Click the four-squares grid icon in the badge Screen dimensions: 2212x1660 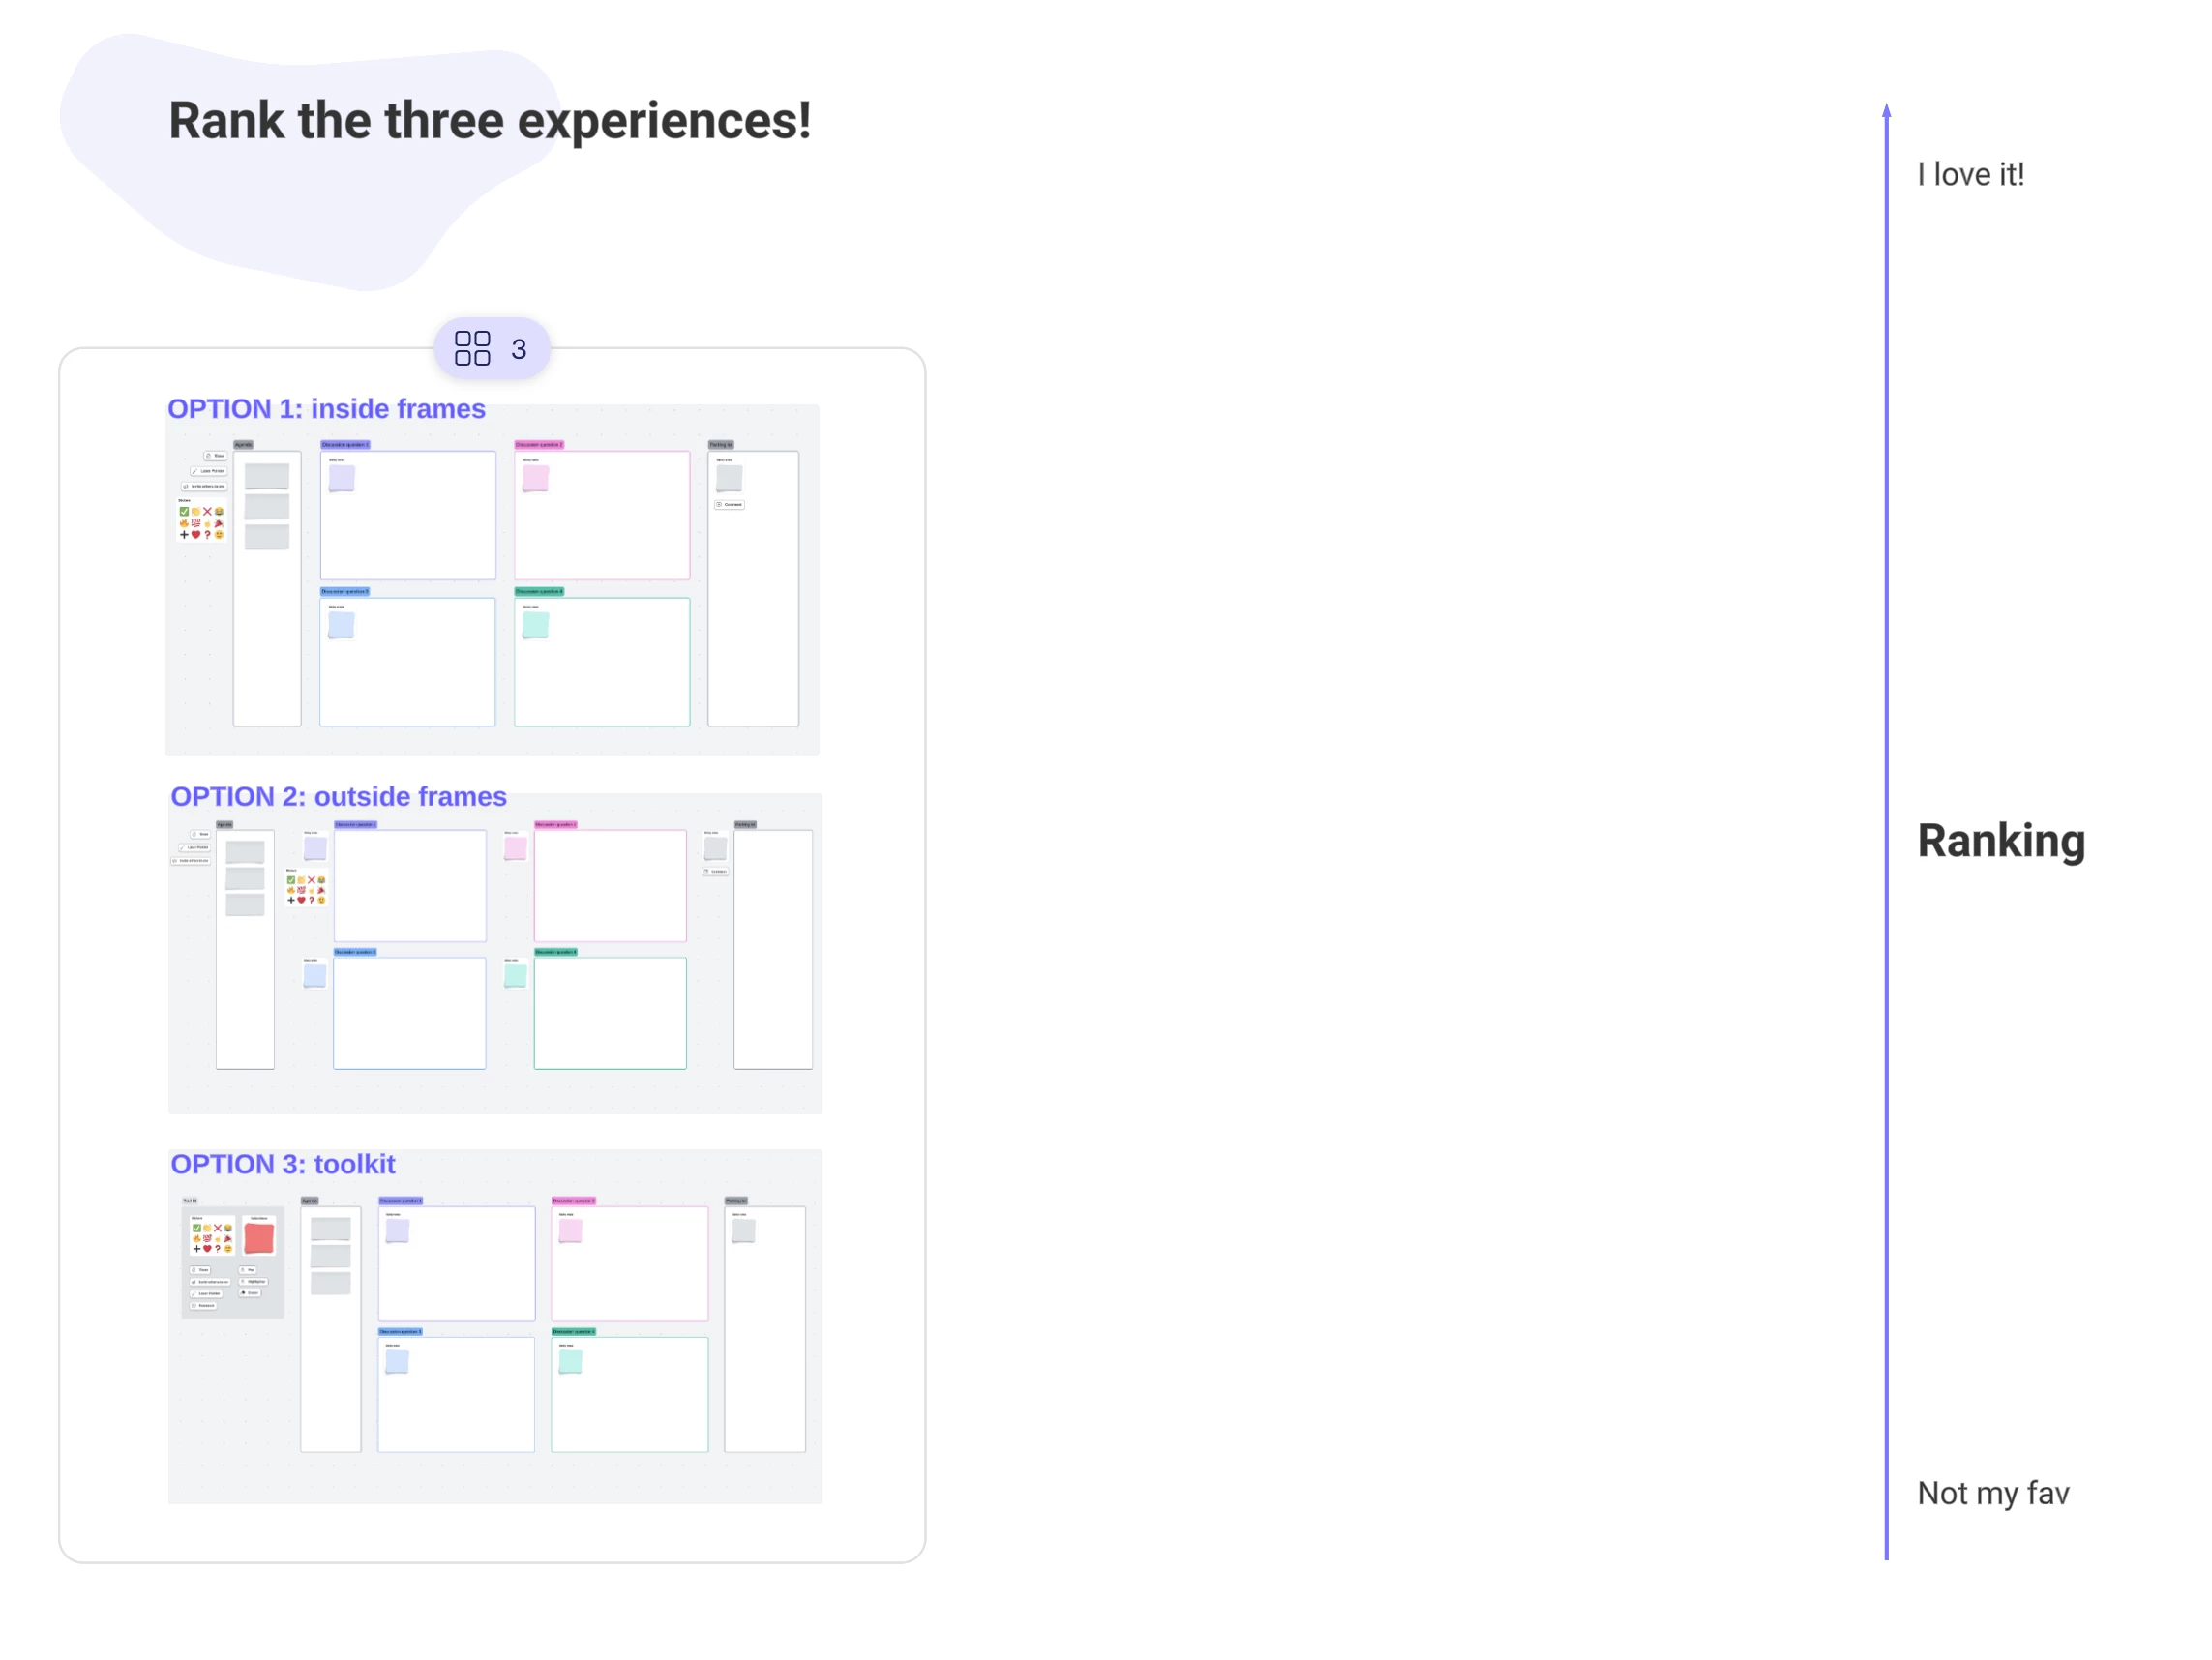pos(472,348)
